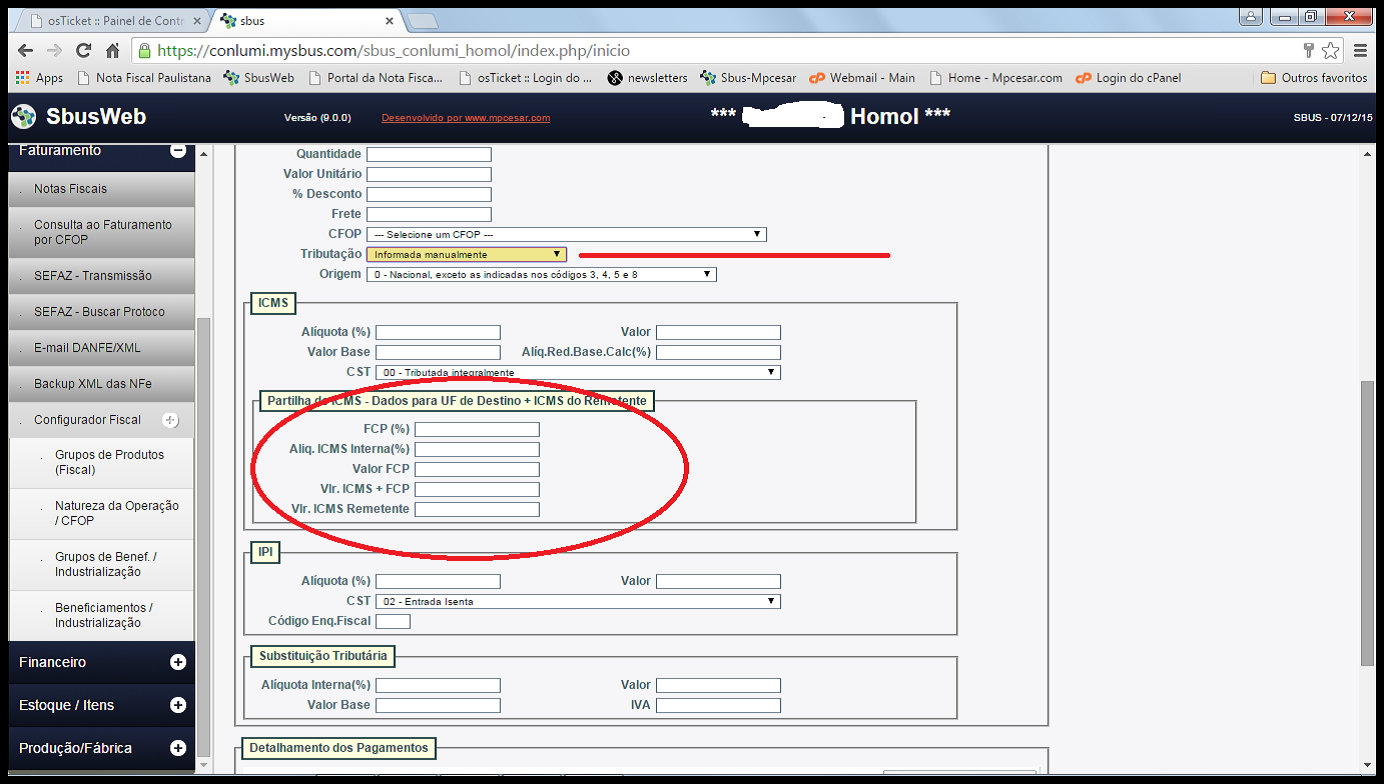
Task: Open SEFAZ - Transmissão menu item
Action: (x=93, y=276)
